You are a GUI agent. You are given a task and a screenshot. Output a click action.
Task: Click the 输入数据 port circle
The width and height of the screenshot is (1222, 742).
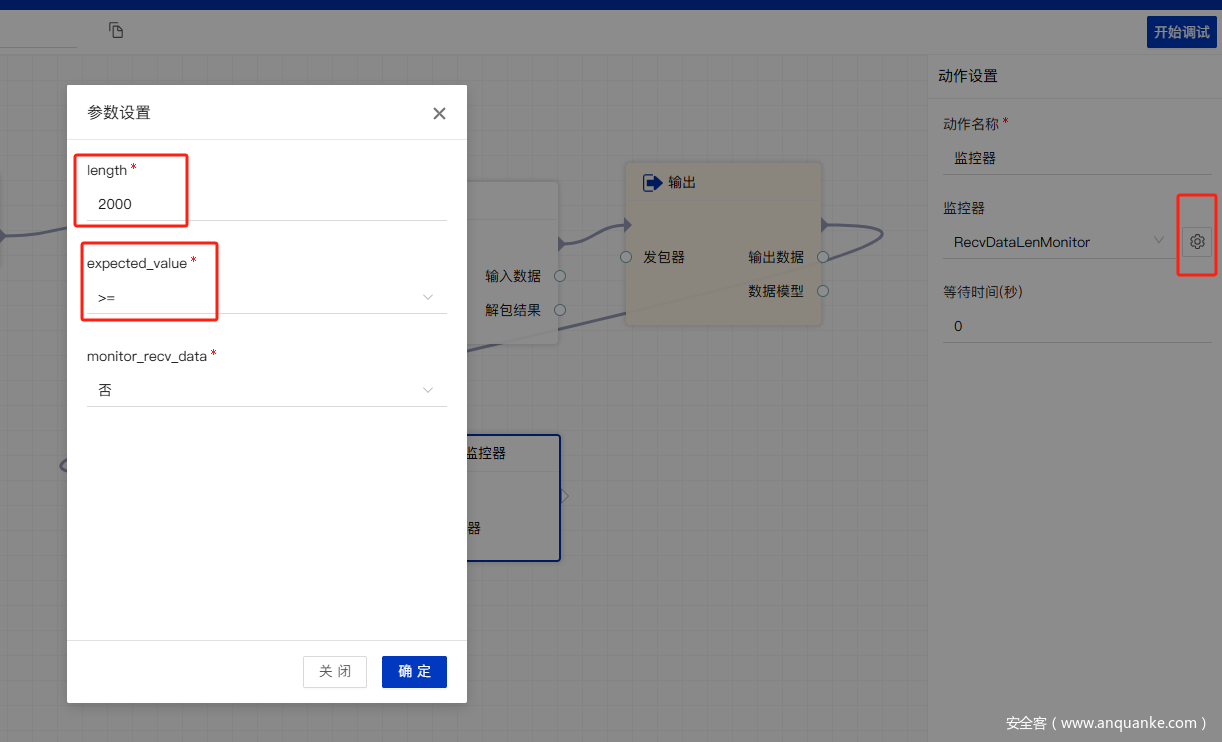point(560,276)
